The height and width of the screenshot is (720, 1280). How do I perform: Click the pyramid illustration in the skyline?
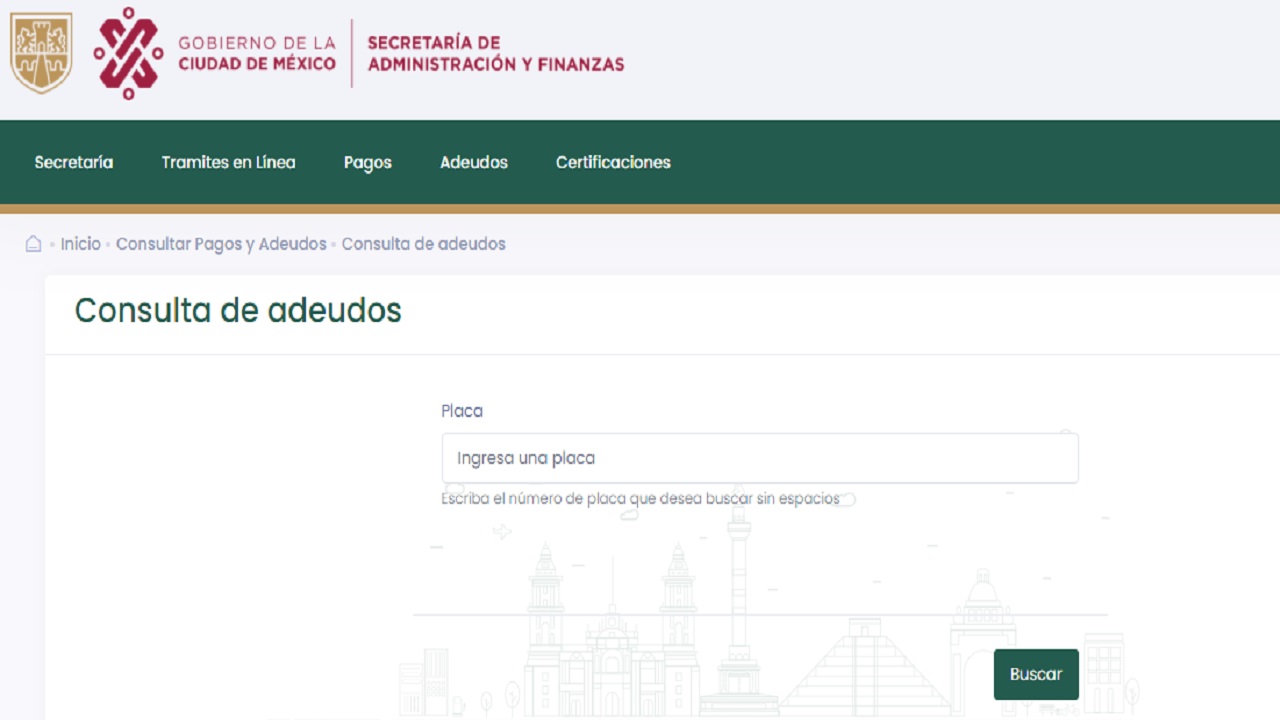(865, 663)
